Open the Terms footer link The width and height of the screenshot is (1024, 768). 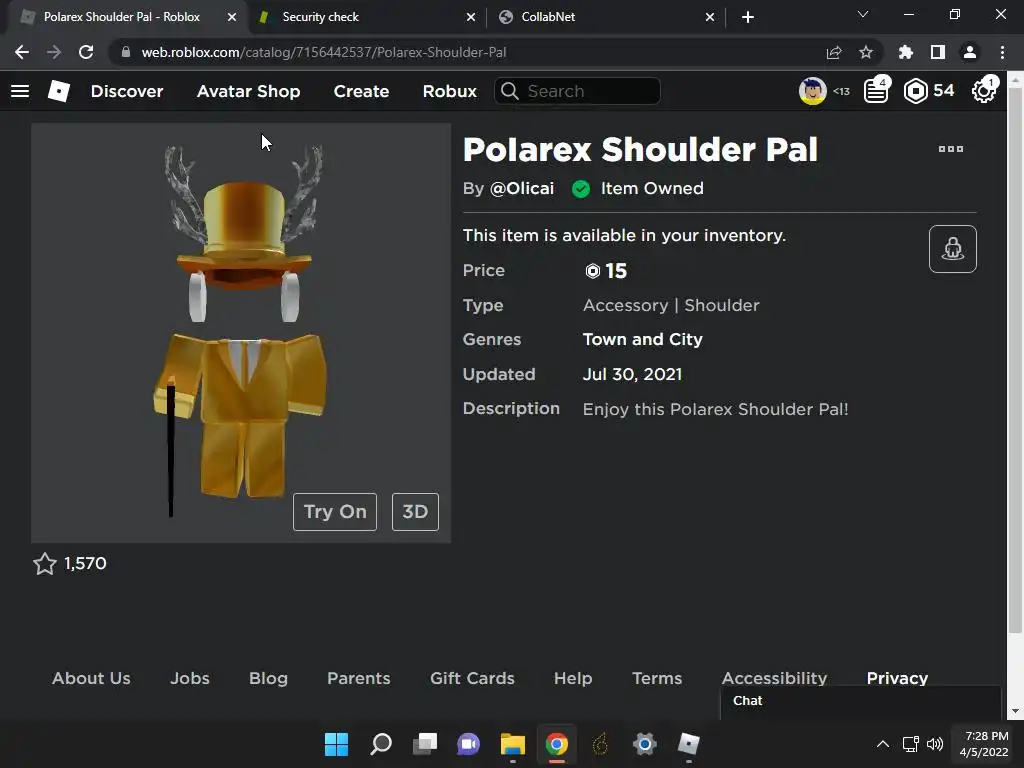tap(657, 679)
